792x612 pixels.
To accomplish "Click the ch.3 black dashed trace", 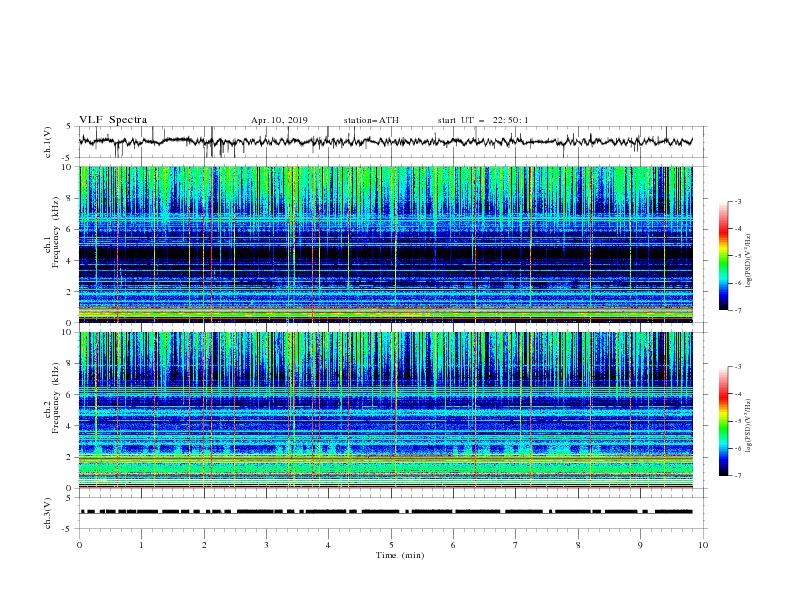I will (386, 512).
